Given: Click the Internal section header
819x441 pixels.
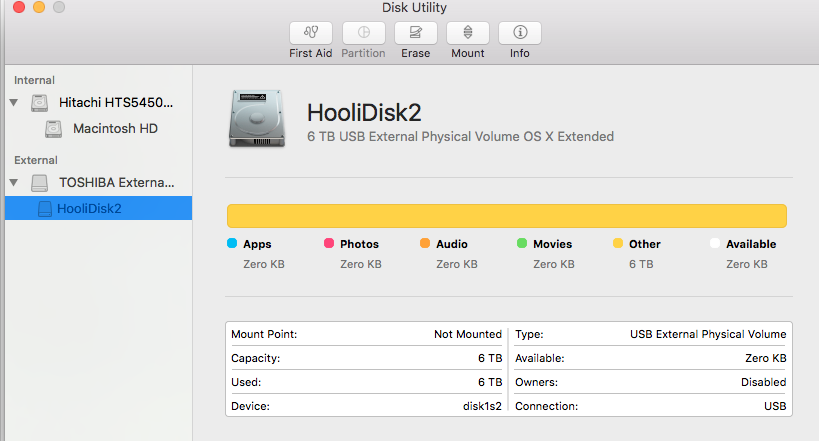Looking at the screenshot, I should (x=34, y=80).
